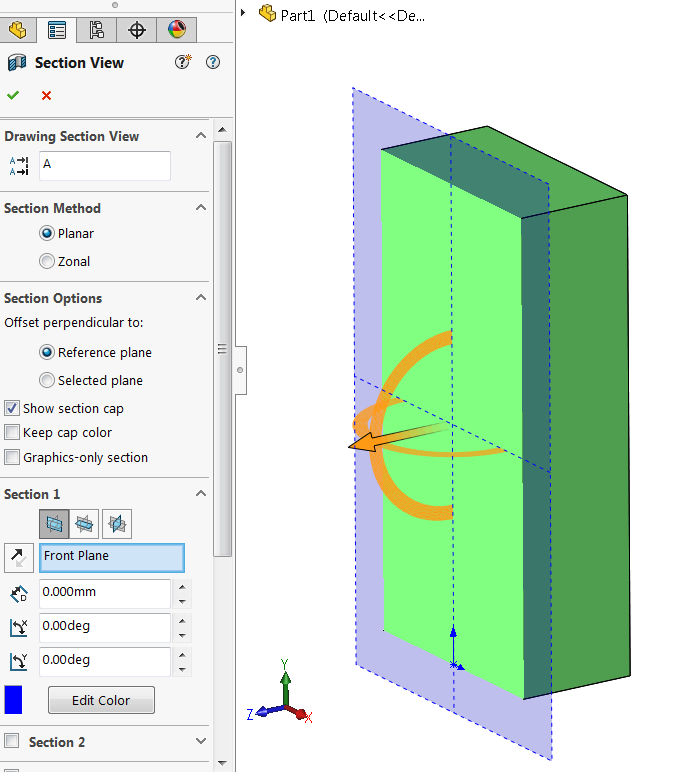The height and width of the screenshot is (772, 674).
Task: Decrease the X rotation angle
Action: [183, 635]
